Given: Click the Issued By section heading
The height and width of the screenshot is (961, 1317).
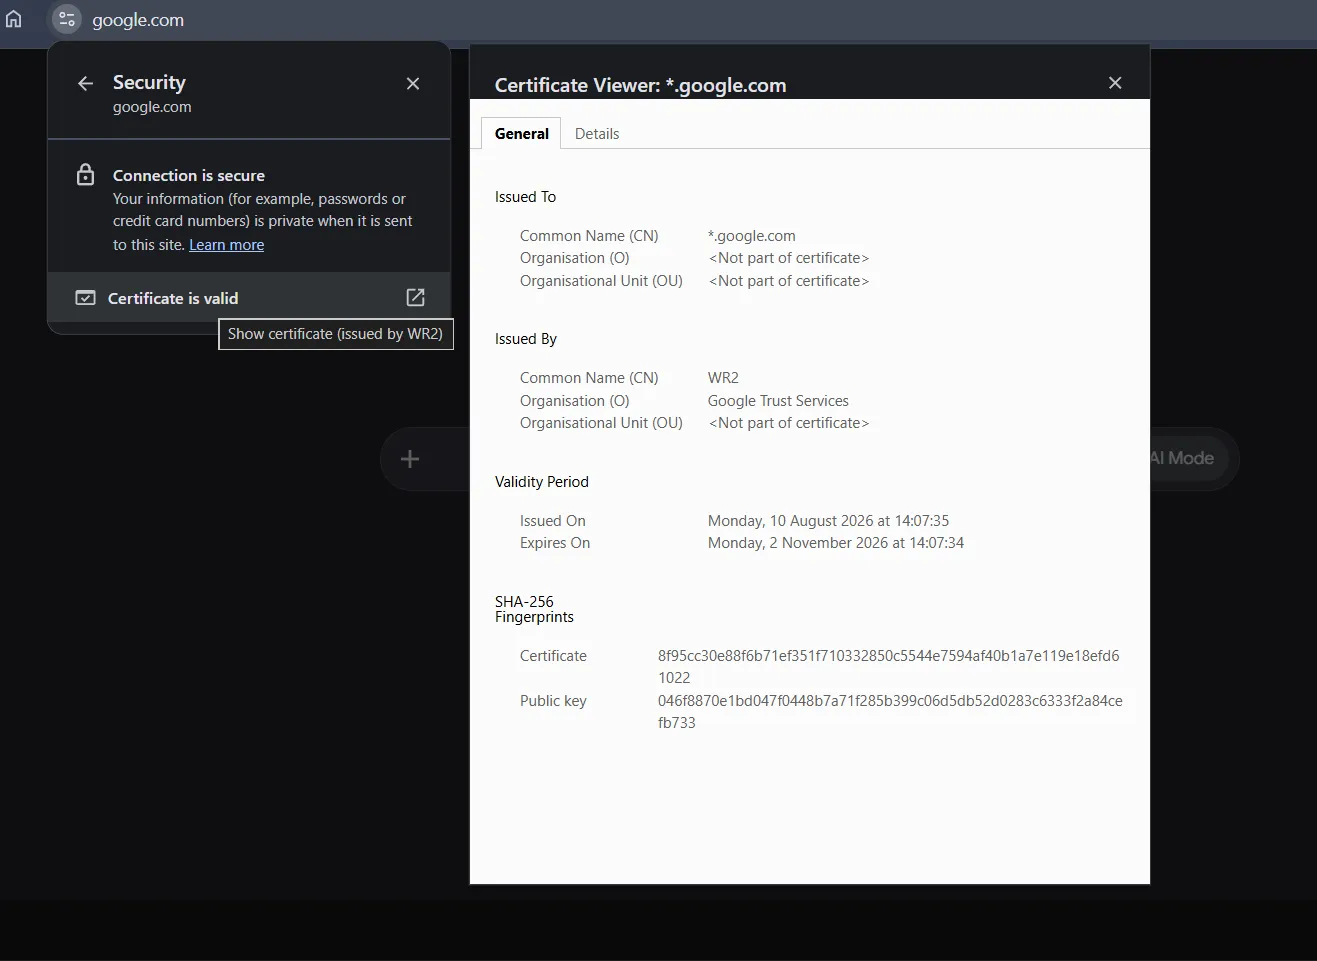Looking at the screenshot, I should [x=526, y=339].
